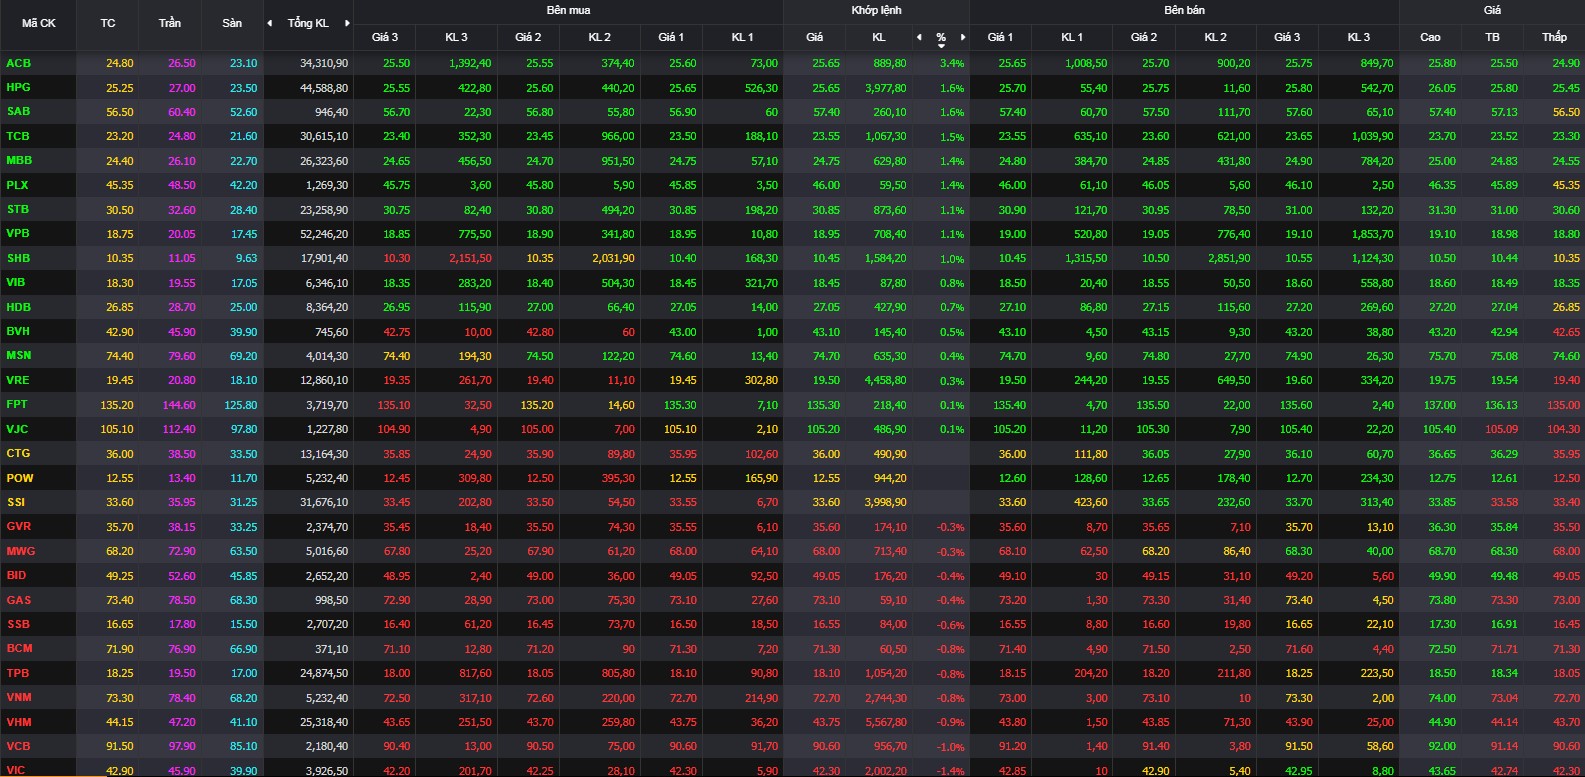
Task: Click FPT ceiling price 144.60
Action: [179, 405]
